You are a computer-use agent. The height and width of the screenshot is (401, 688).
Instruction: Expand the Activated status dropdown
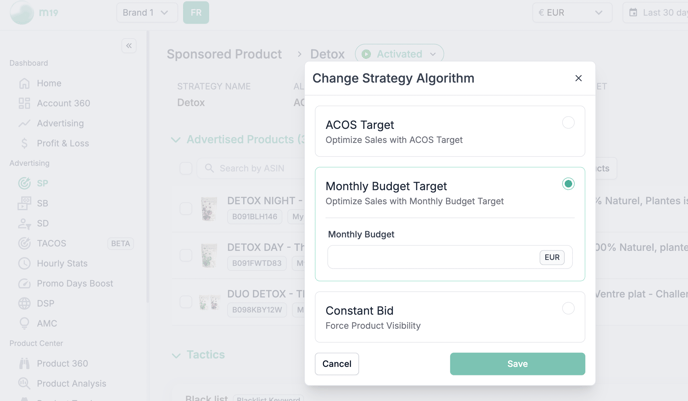399,54
